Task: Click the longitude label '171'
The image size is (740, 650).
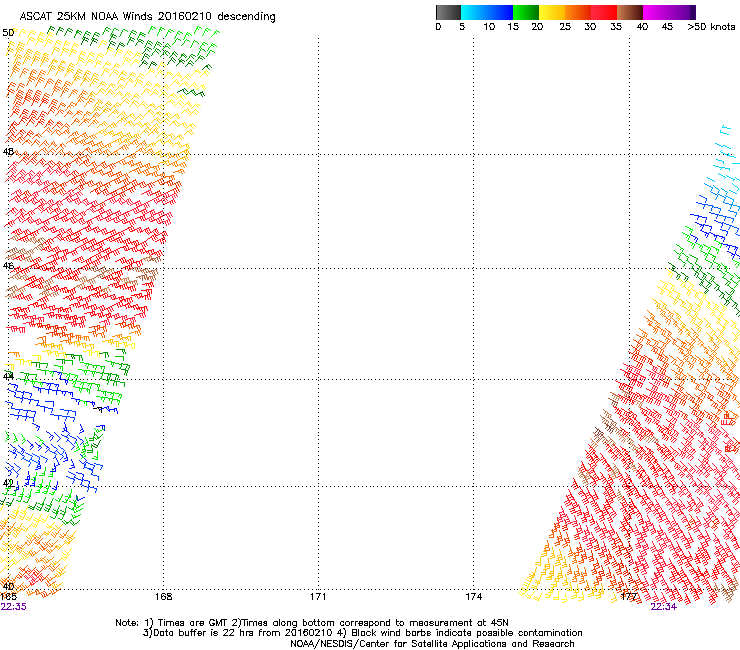Action: [x=318, y=597]
